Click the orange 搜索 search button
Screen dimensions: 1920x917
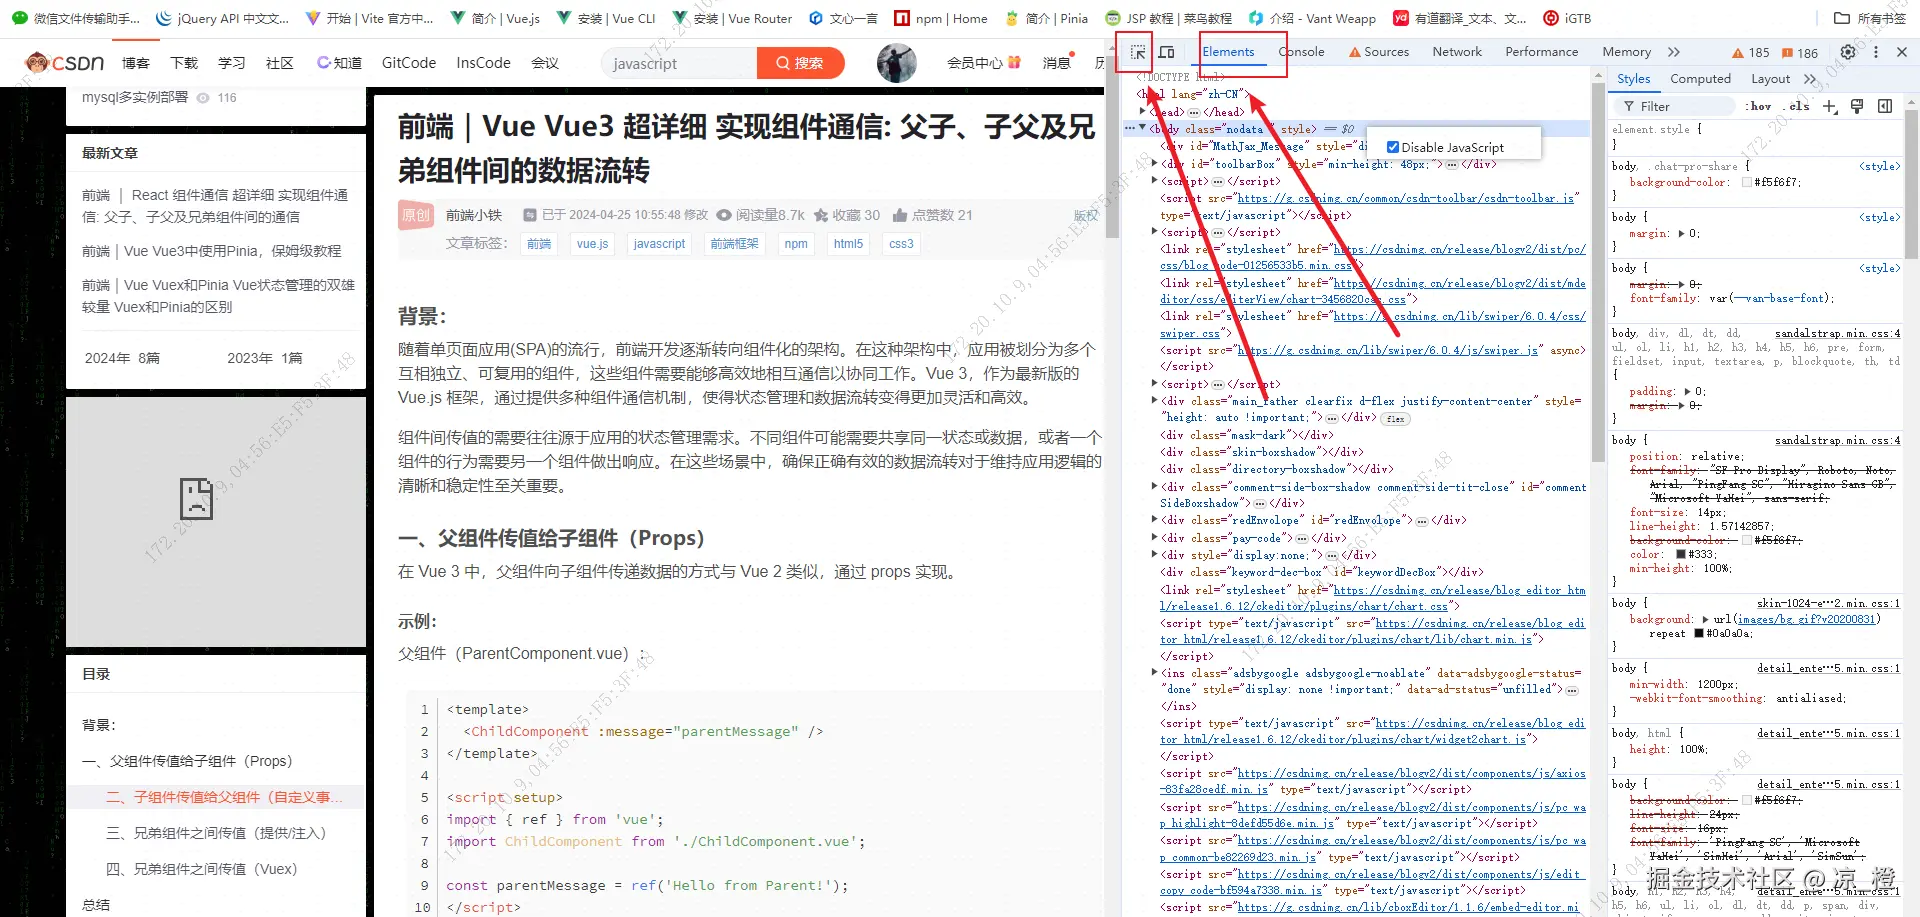click(x=800, y=63)
